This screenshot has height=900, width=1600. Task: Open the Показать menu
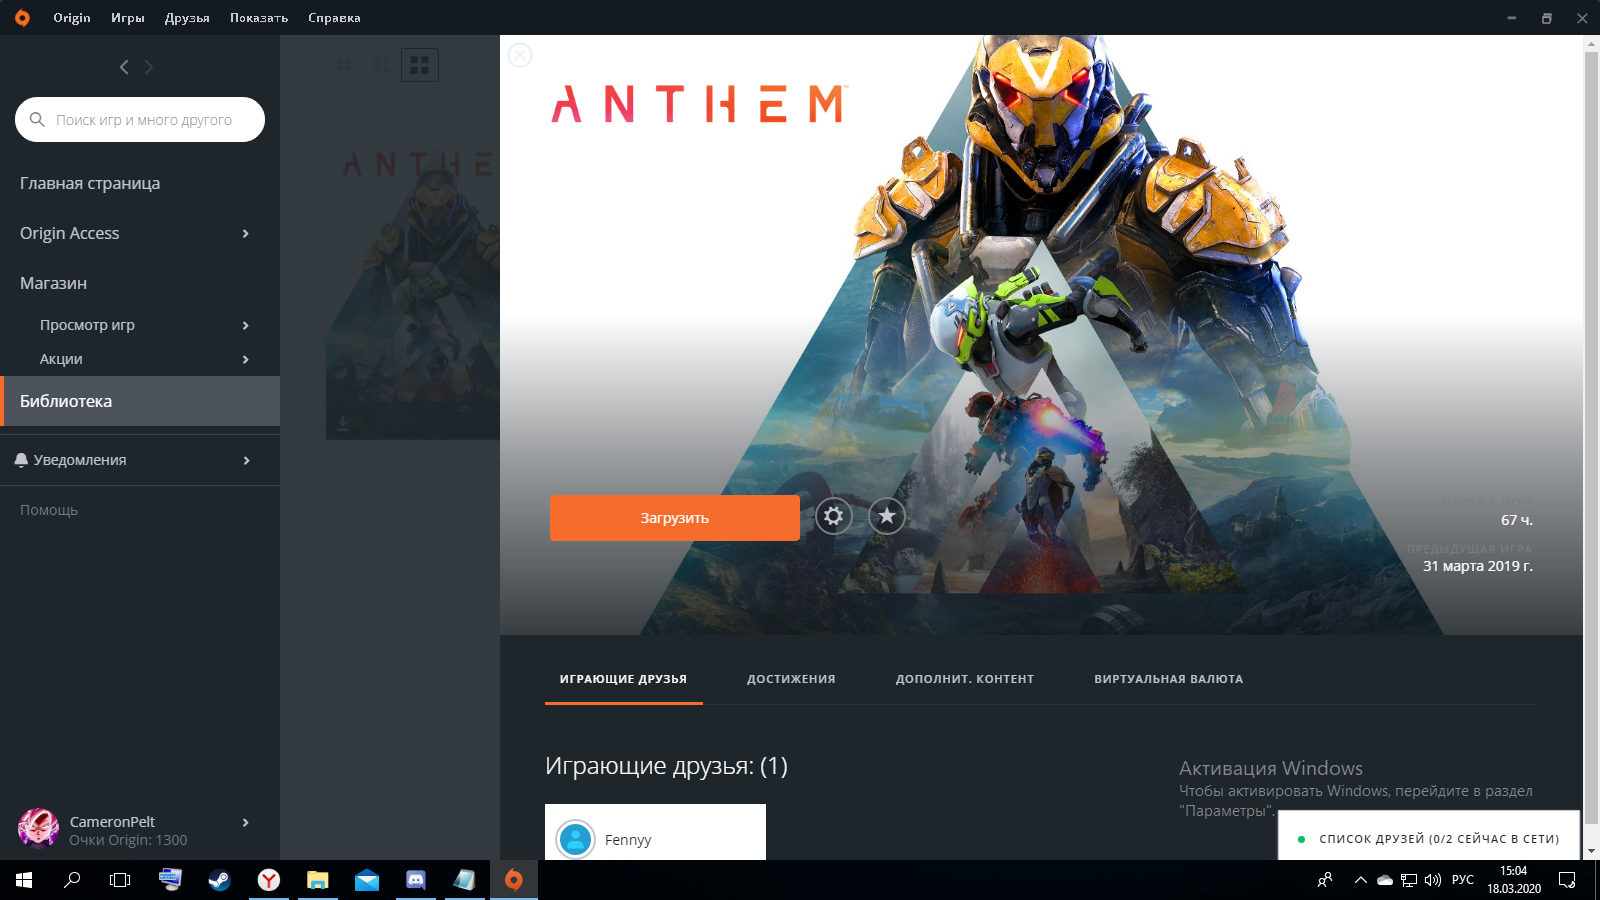pos(259,18)
